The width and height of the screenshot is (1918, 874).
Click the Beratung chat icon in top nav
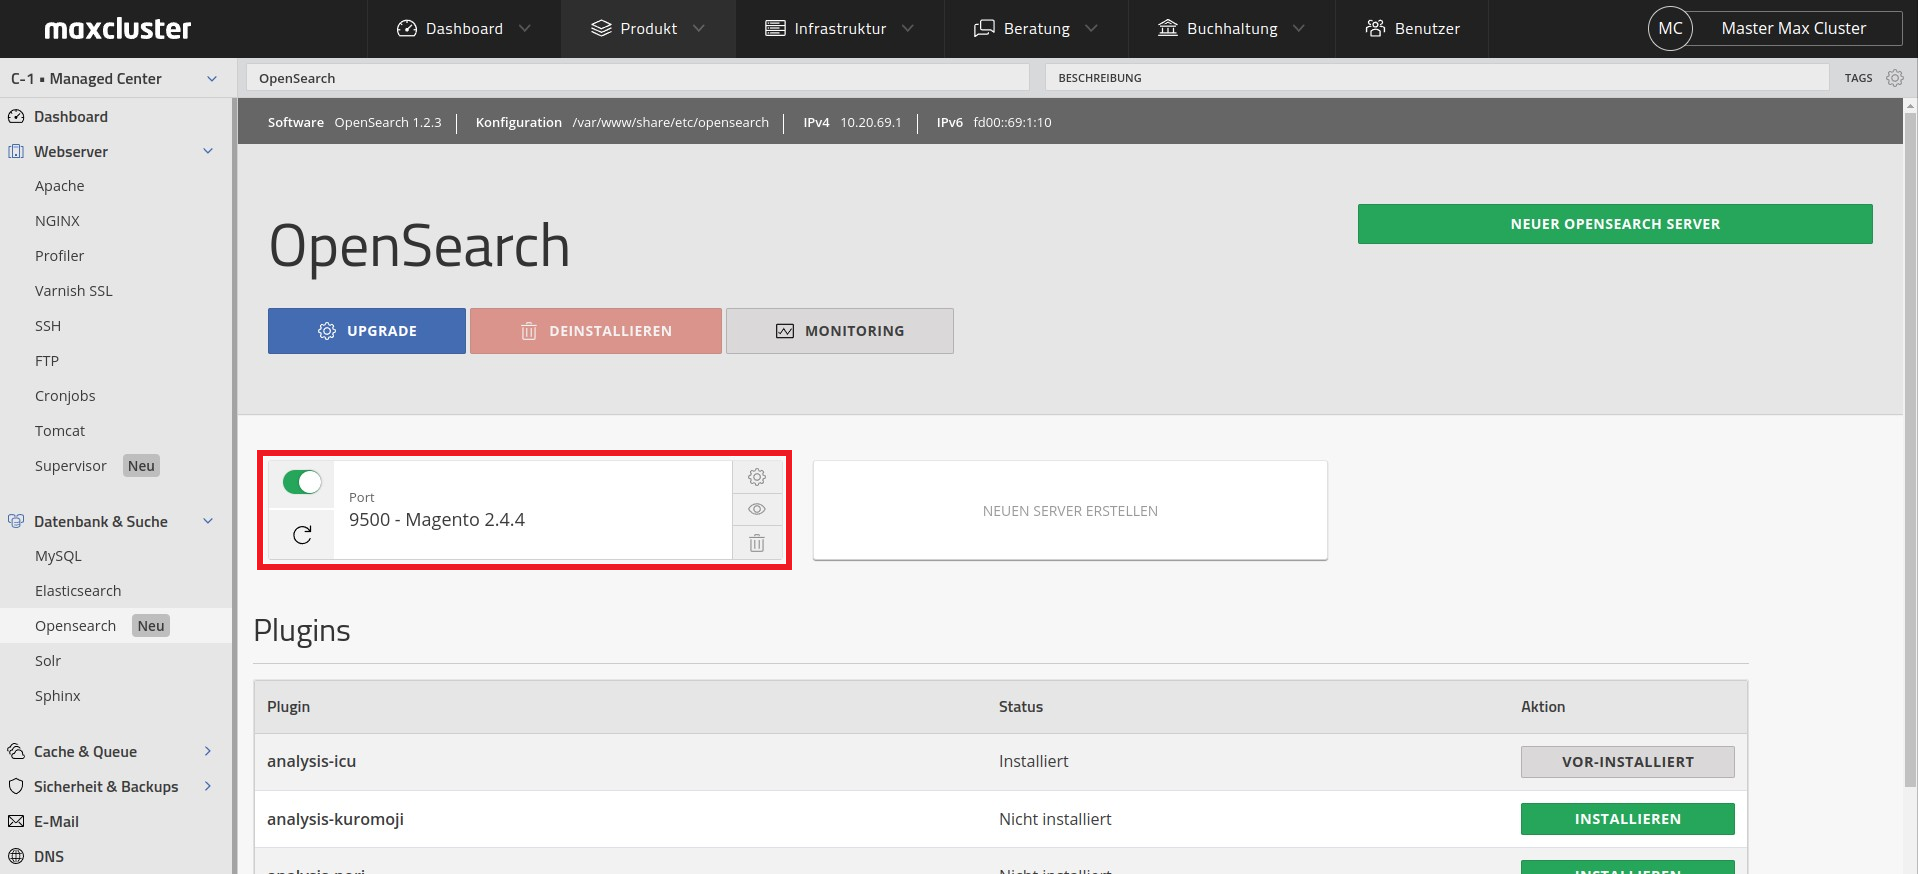[984, 29]
